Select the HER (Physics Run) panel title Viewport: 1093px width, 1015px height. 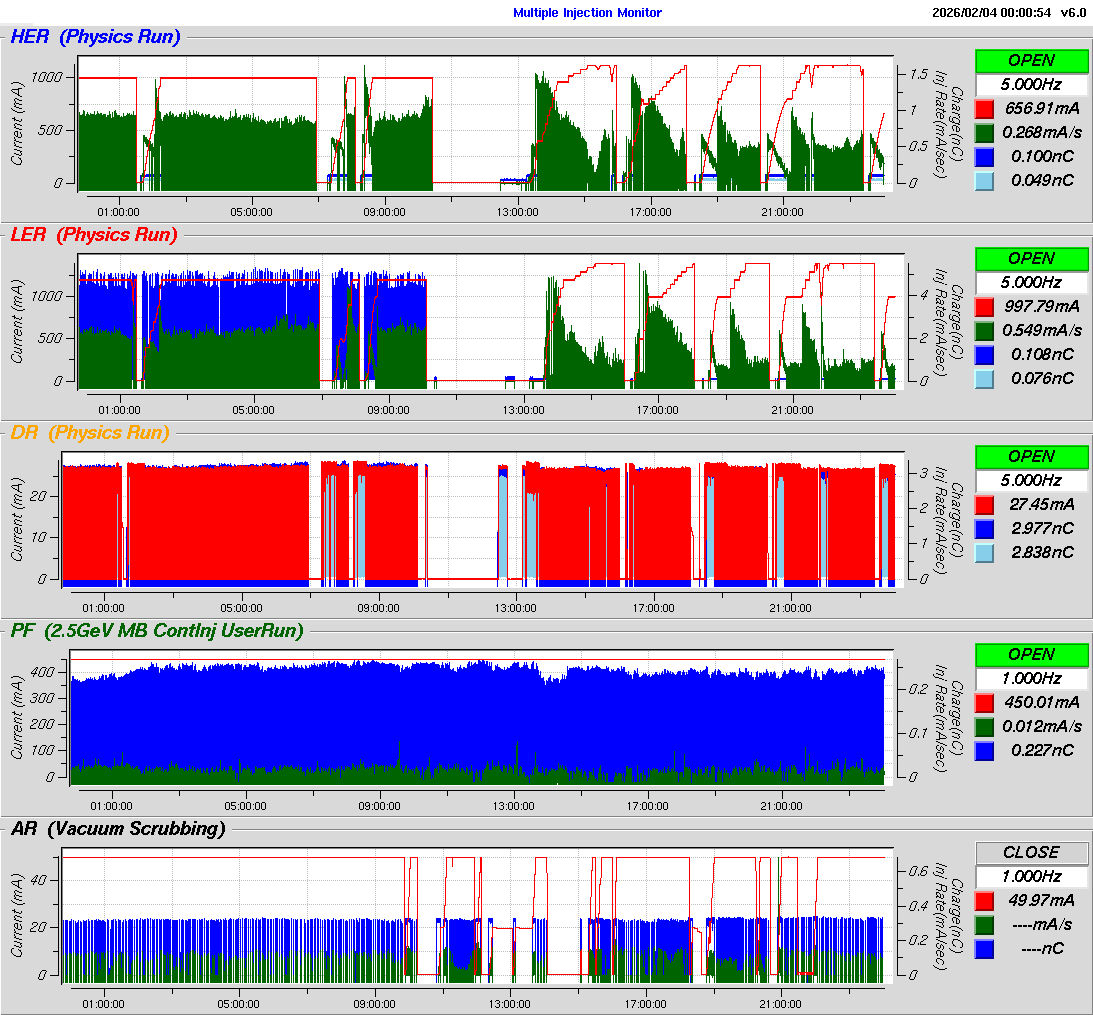(x=95, y=37)
